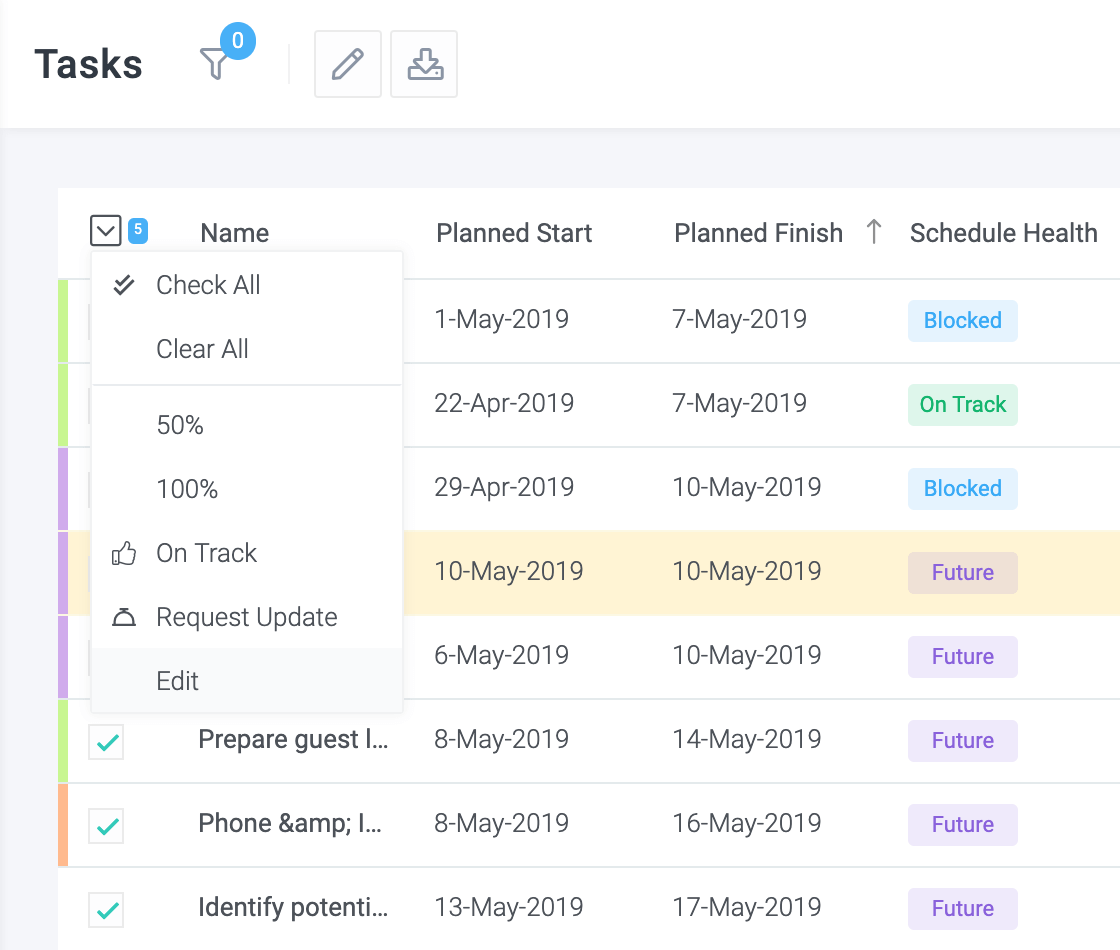Click the double-check icon beside Check All
The image size is (1120, 950).
pyautogui.click(x=124, y=285)
